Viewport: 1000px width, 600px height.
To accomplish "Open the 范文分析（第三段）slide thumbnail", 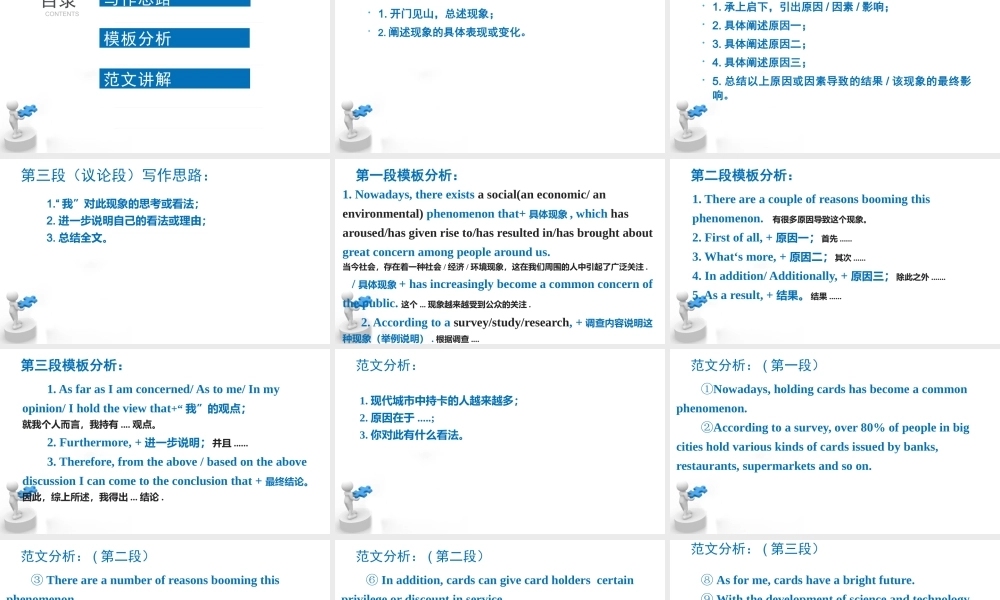I will (834, 572).
